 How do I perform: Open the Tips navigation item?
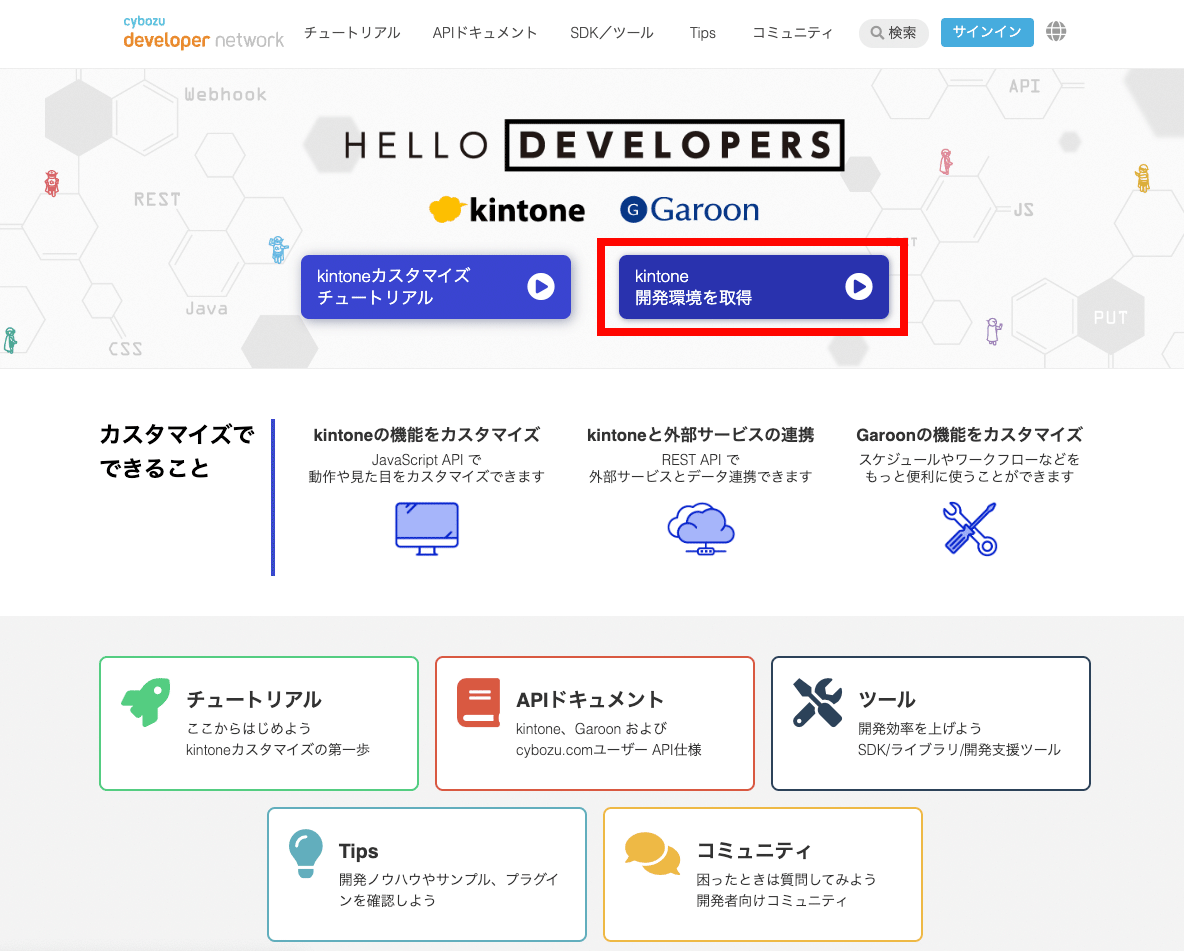pos(702,32)
